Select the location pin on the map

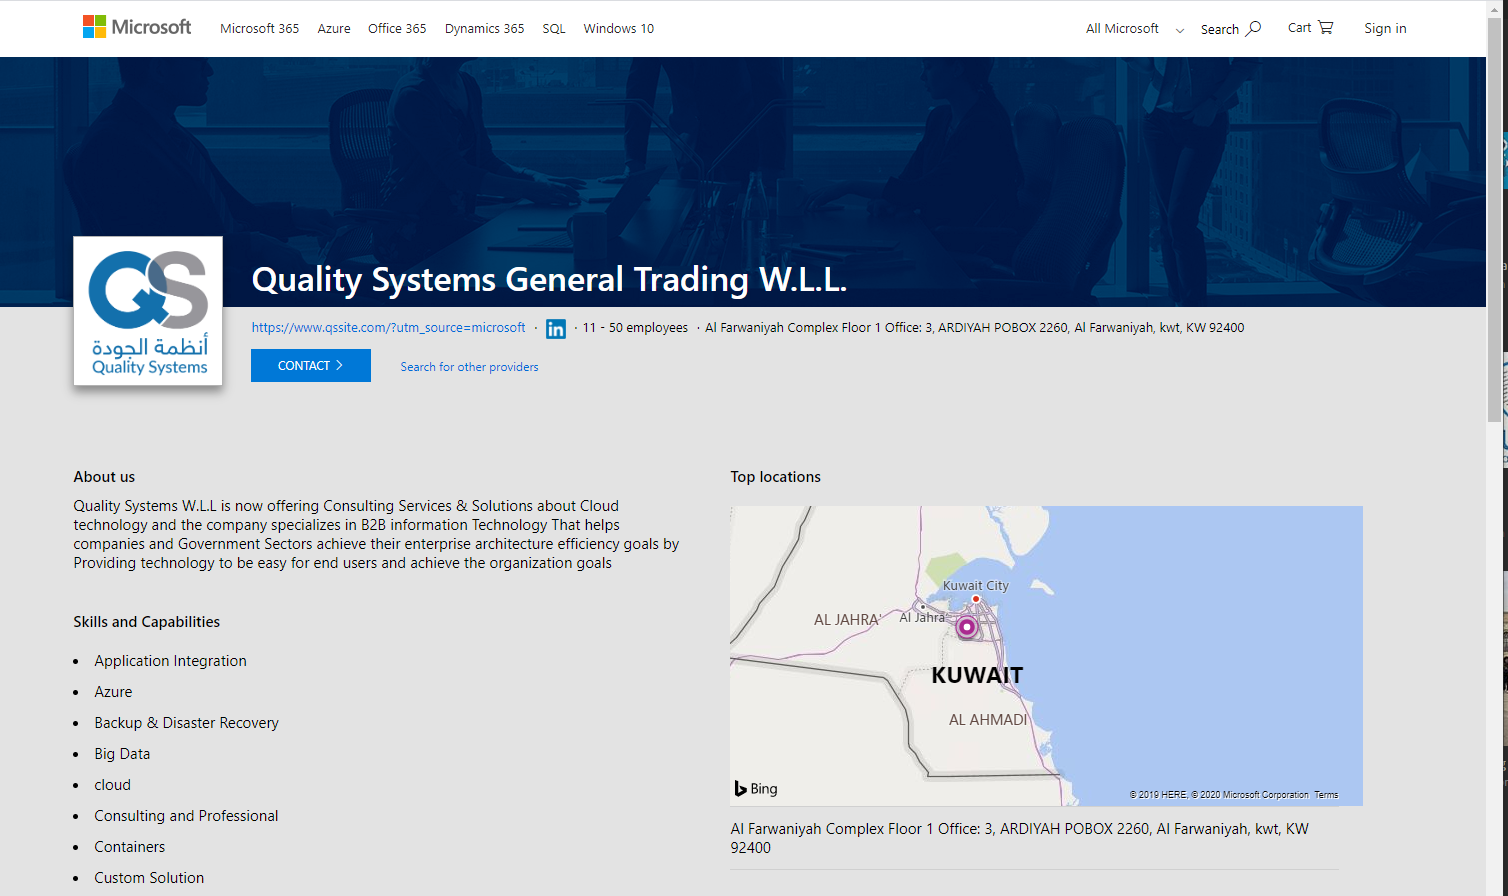pos(966,628)
